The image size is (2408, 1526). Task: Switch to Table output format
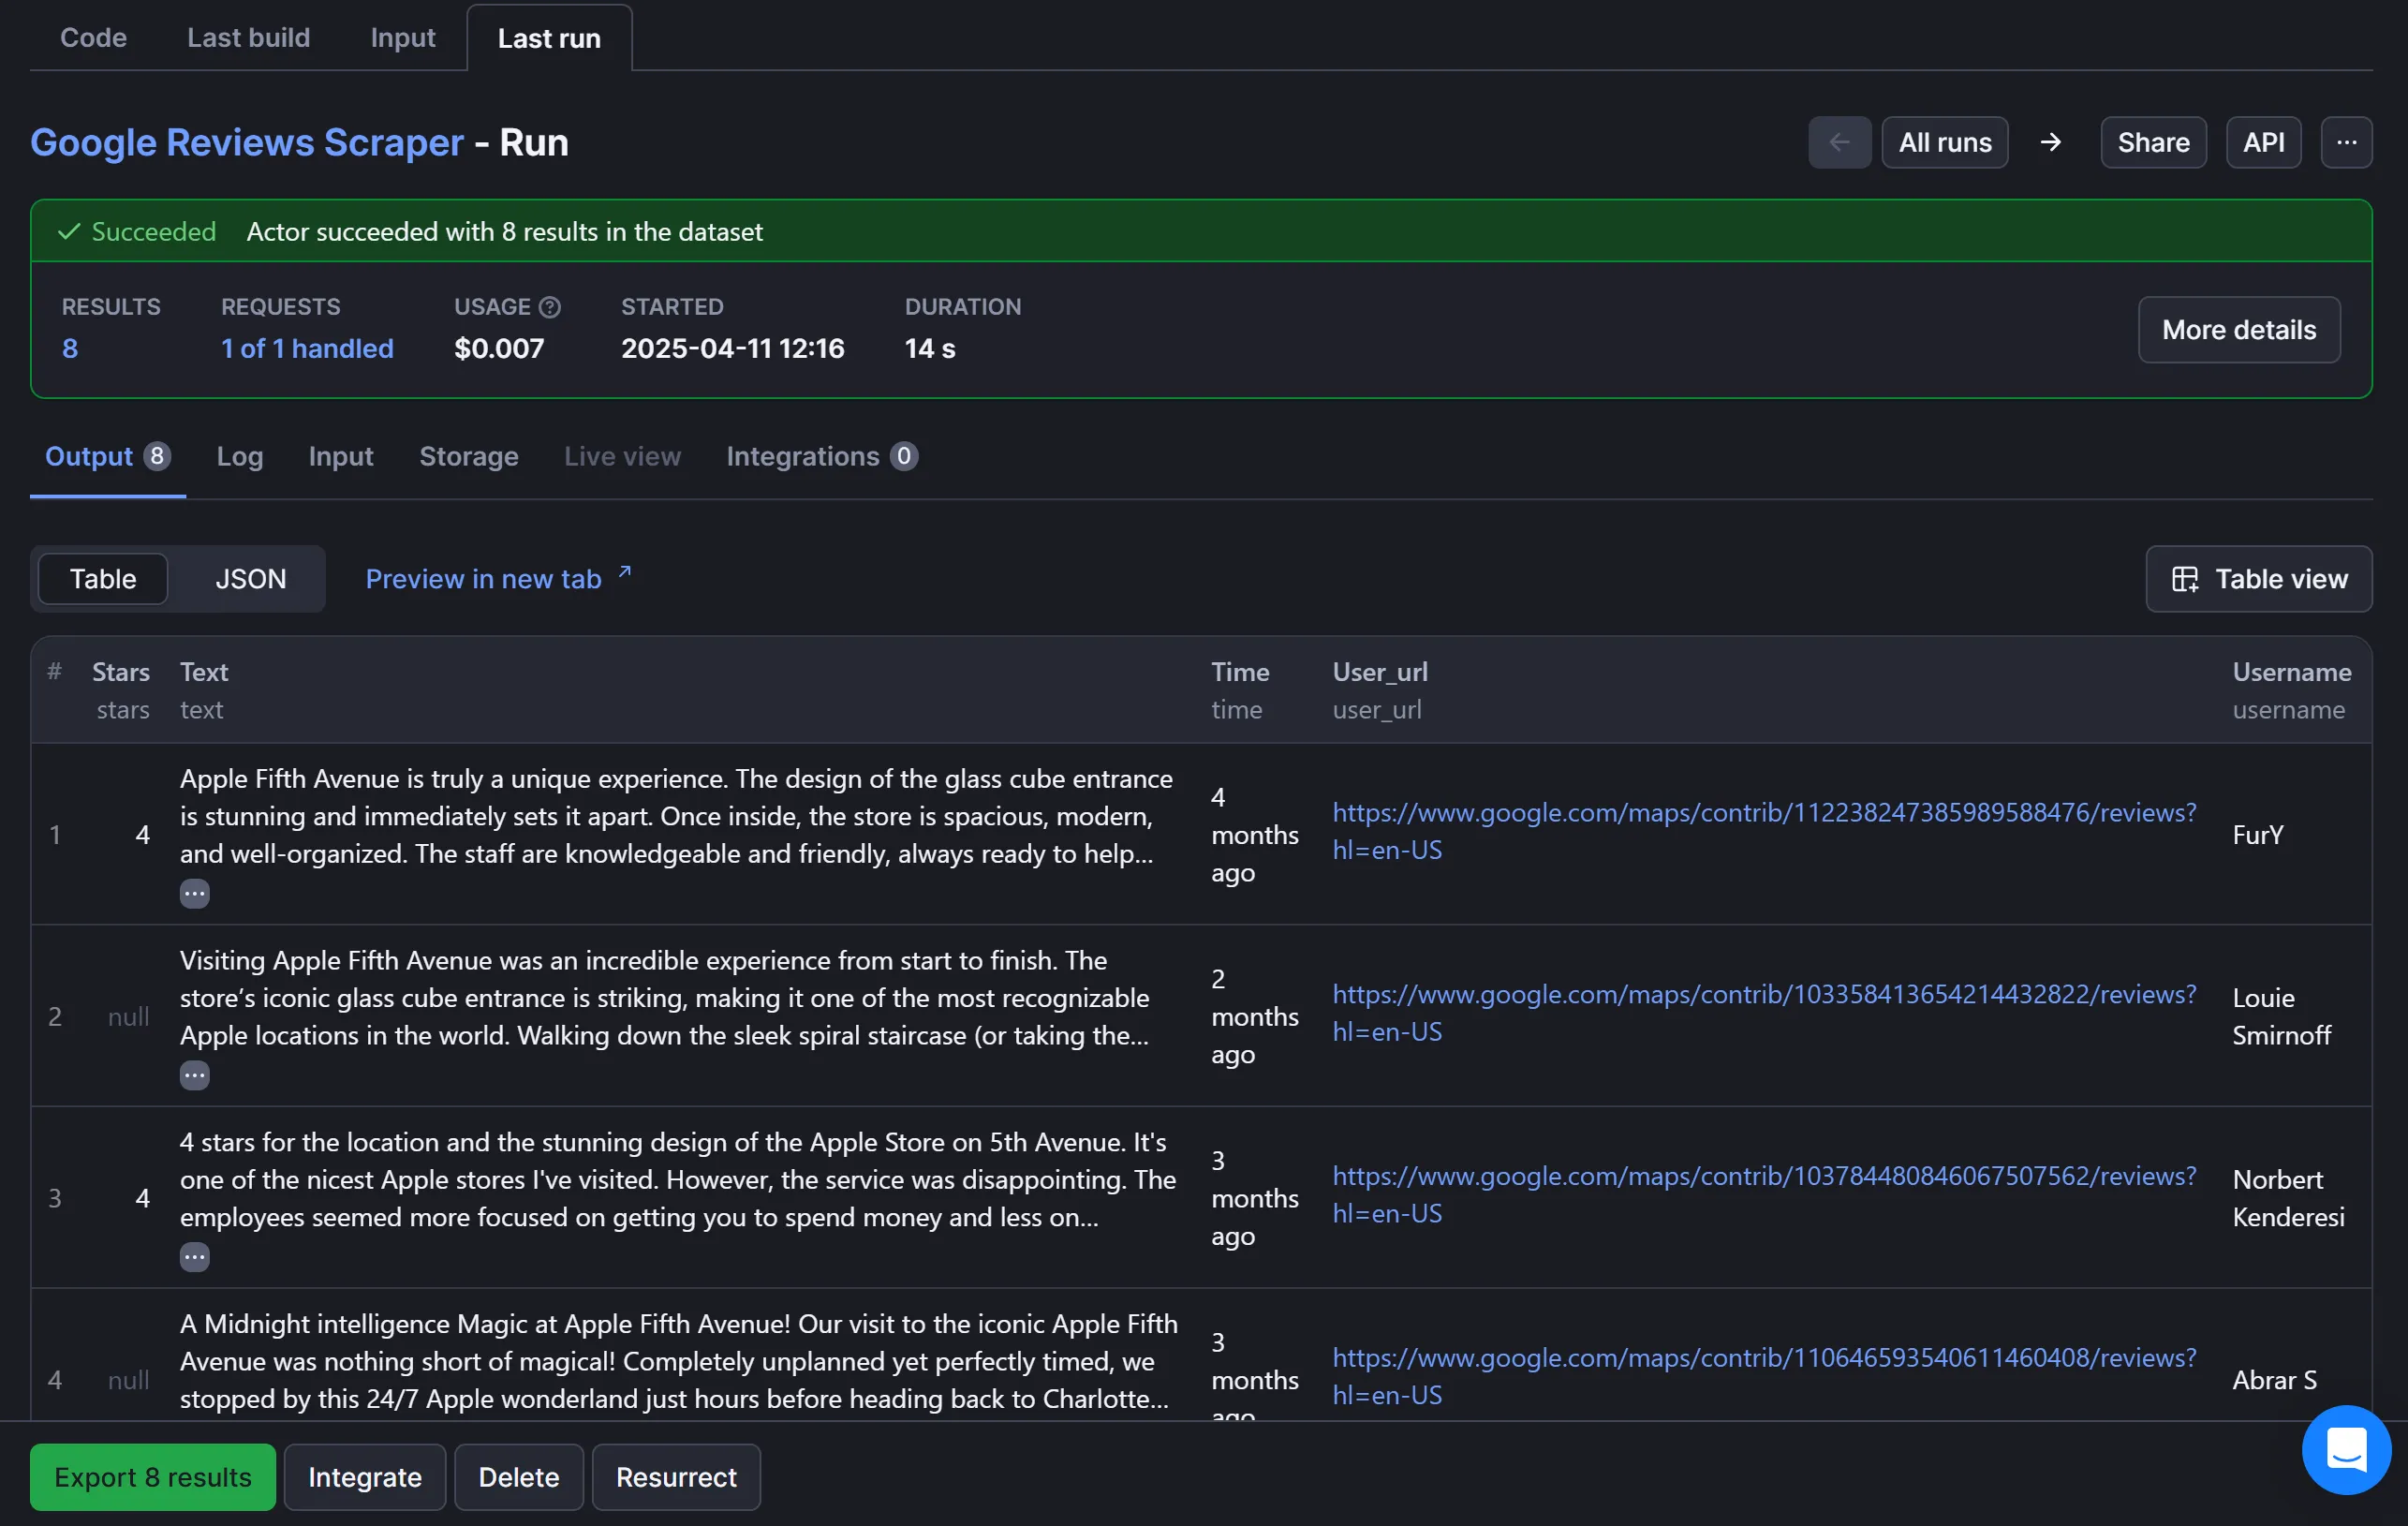tap(103, 578)
